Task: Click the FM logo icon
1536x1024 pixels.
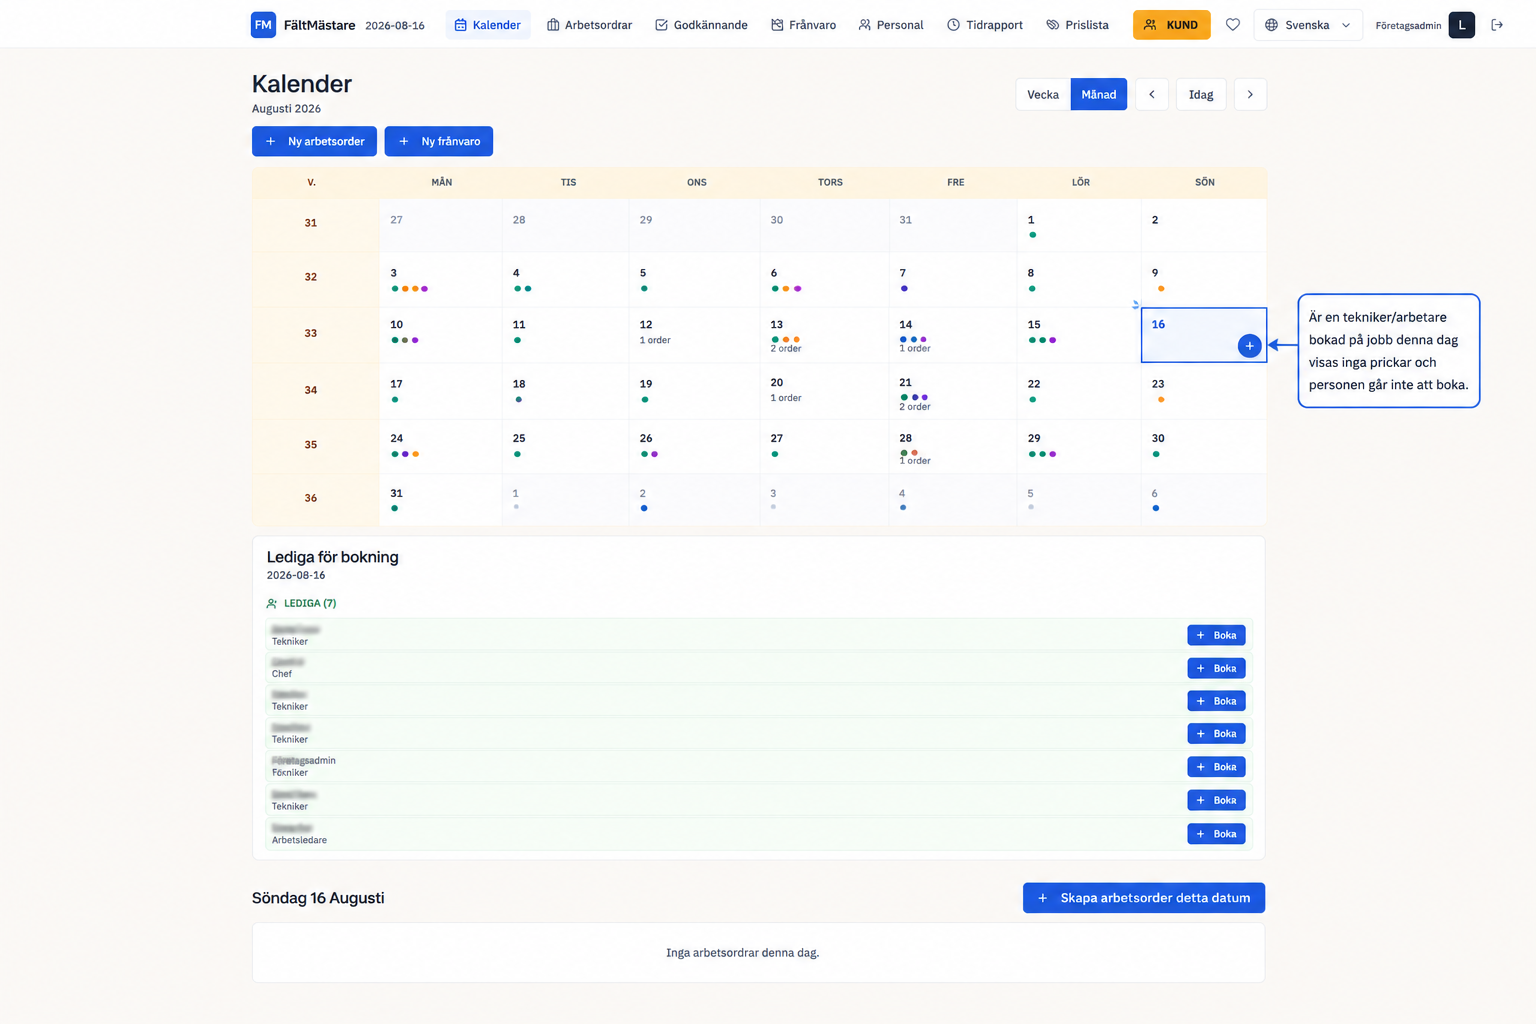Action: 263,25
